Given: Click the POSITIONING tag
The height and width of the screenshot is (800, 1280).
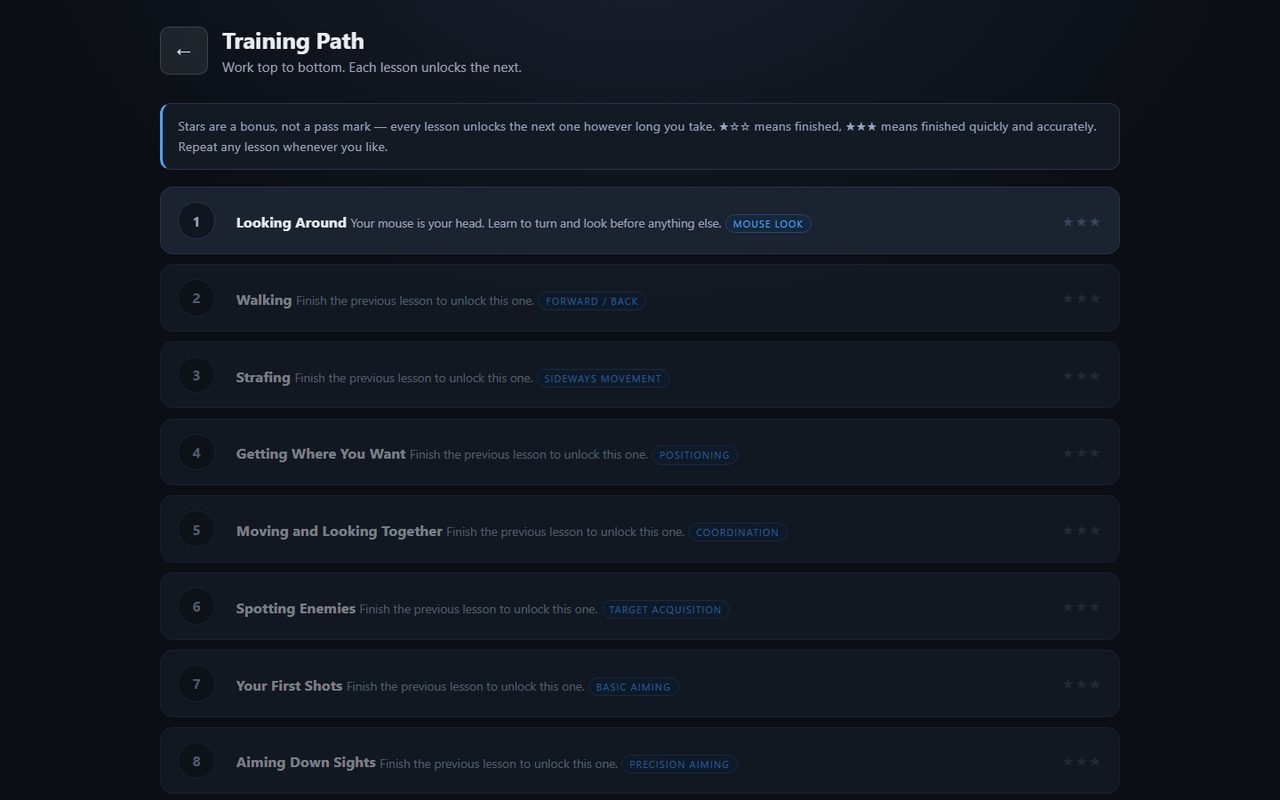Looking at the screenshot, I should (x=695, y=455).
